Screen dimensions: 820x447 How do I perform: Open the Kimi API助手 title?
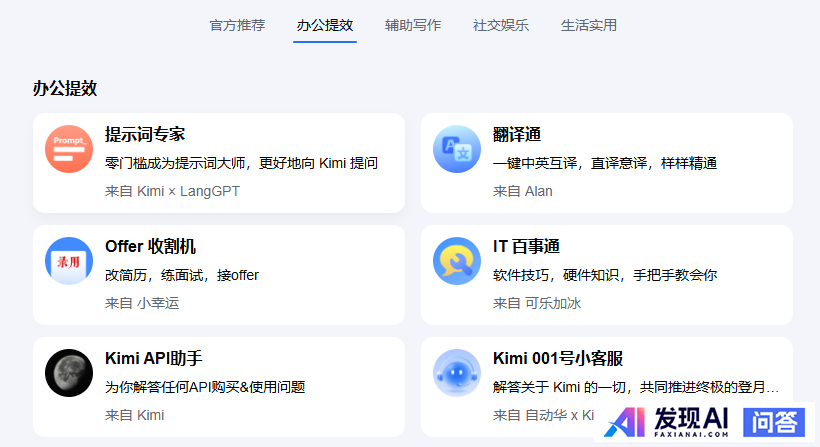click(153, 358)
